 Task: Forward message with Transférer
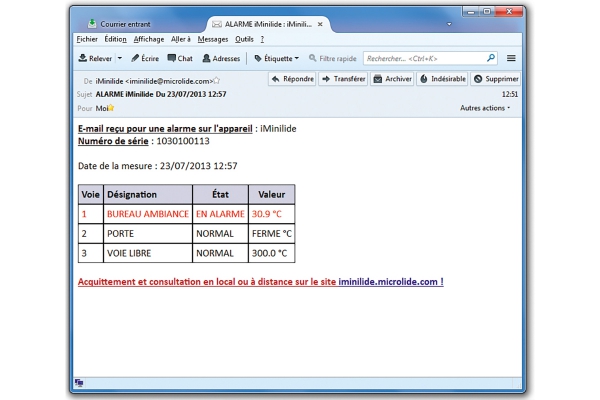(x=343, y=79)
